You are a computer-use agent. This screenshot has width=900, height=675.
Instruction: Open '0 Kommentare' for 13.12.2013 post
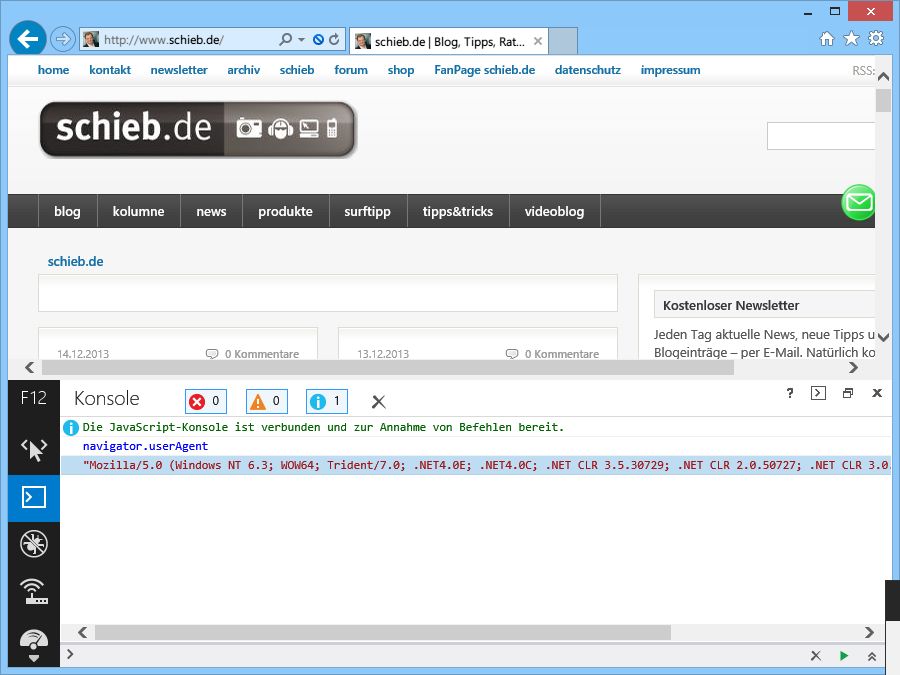(x=552, y=354)
